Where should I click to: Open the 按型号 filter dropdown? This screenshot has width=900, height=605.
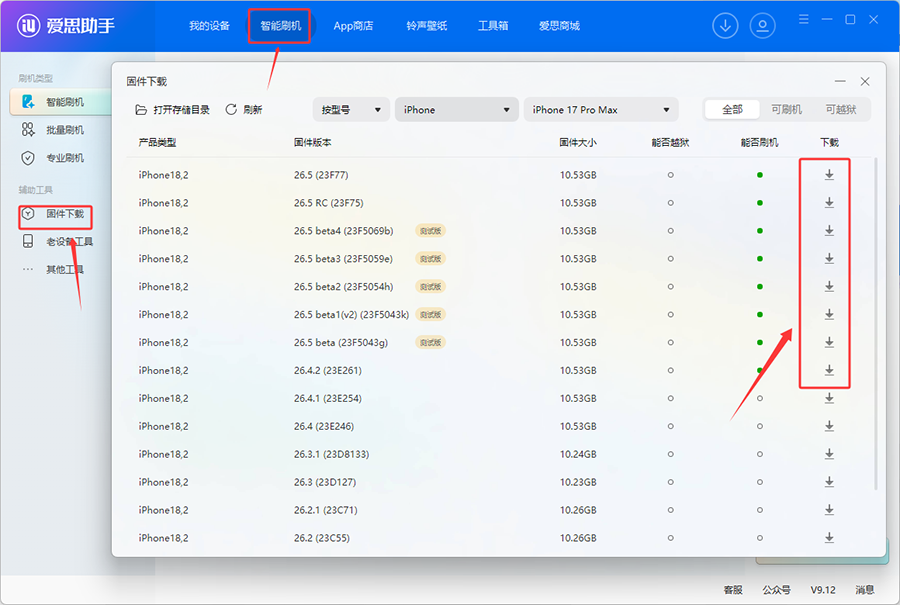[351, 110]
